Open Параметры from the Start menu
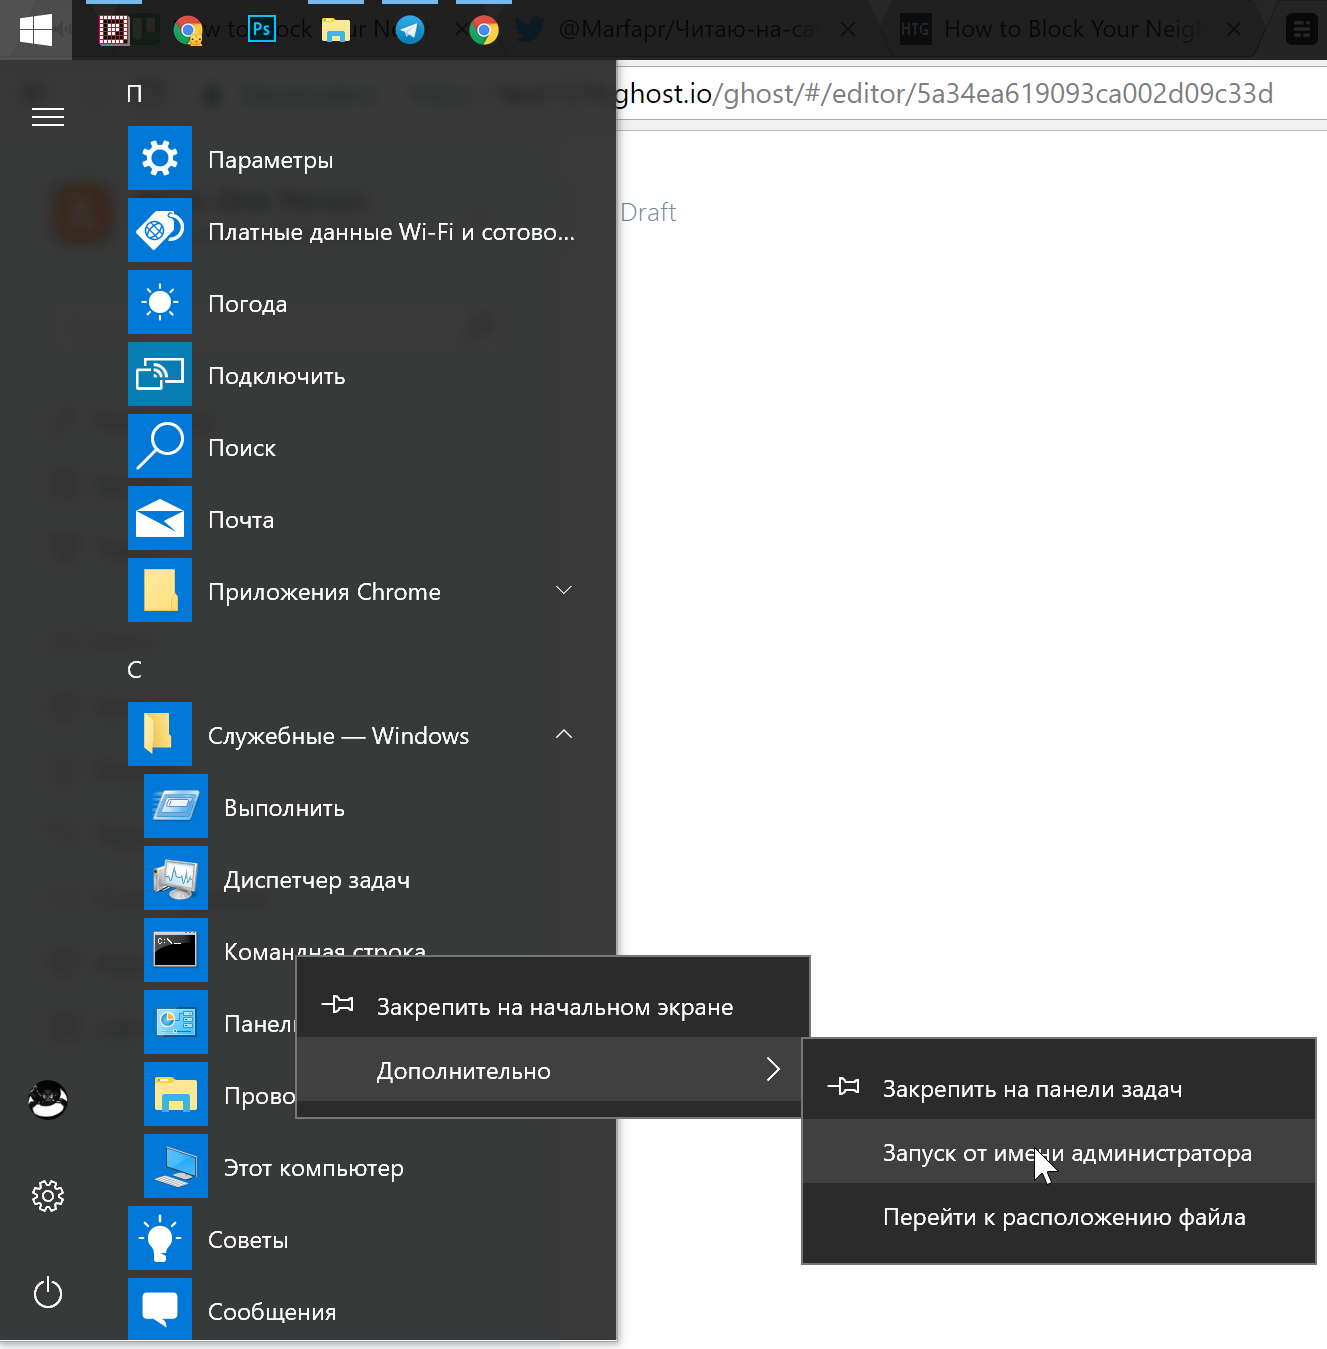Screen dimensions: 1327x1349 pos(271,159)
